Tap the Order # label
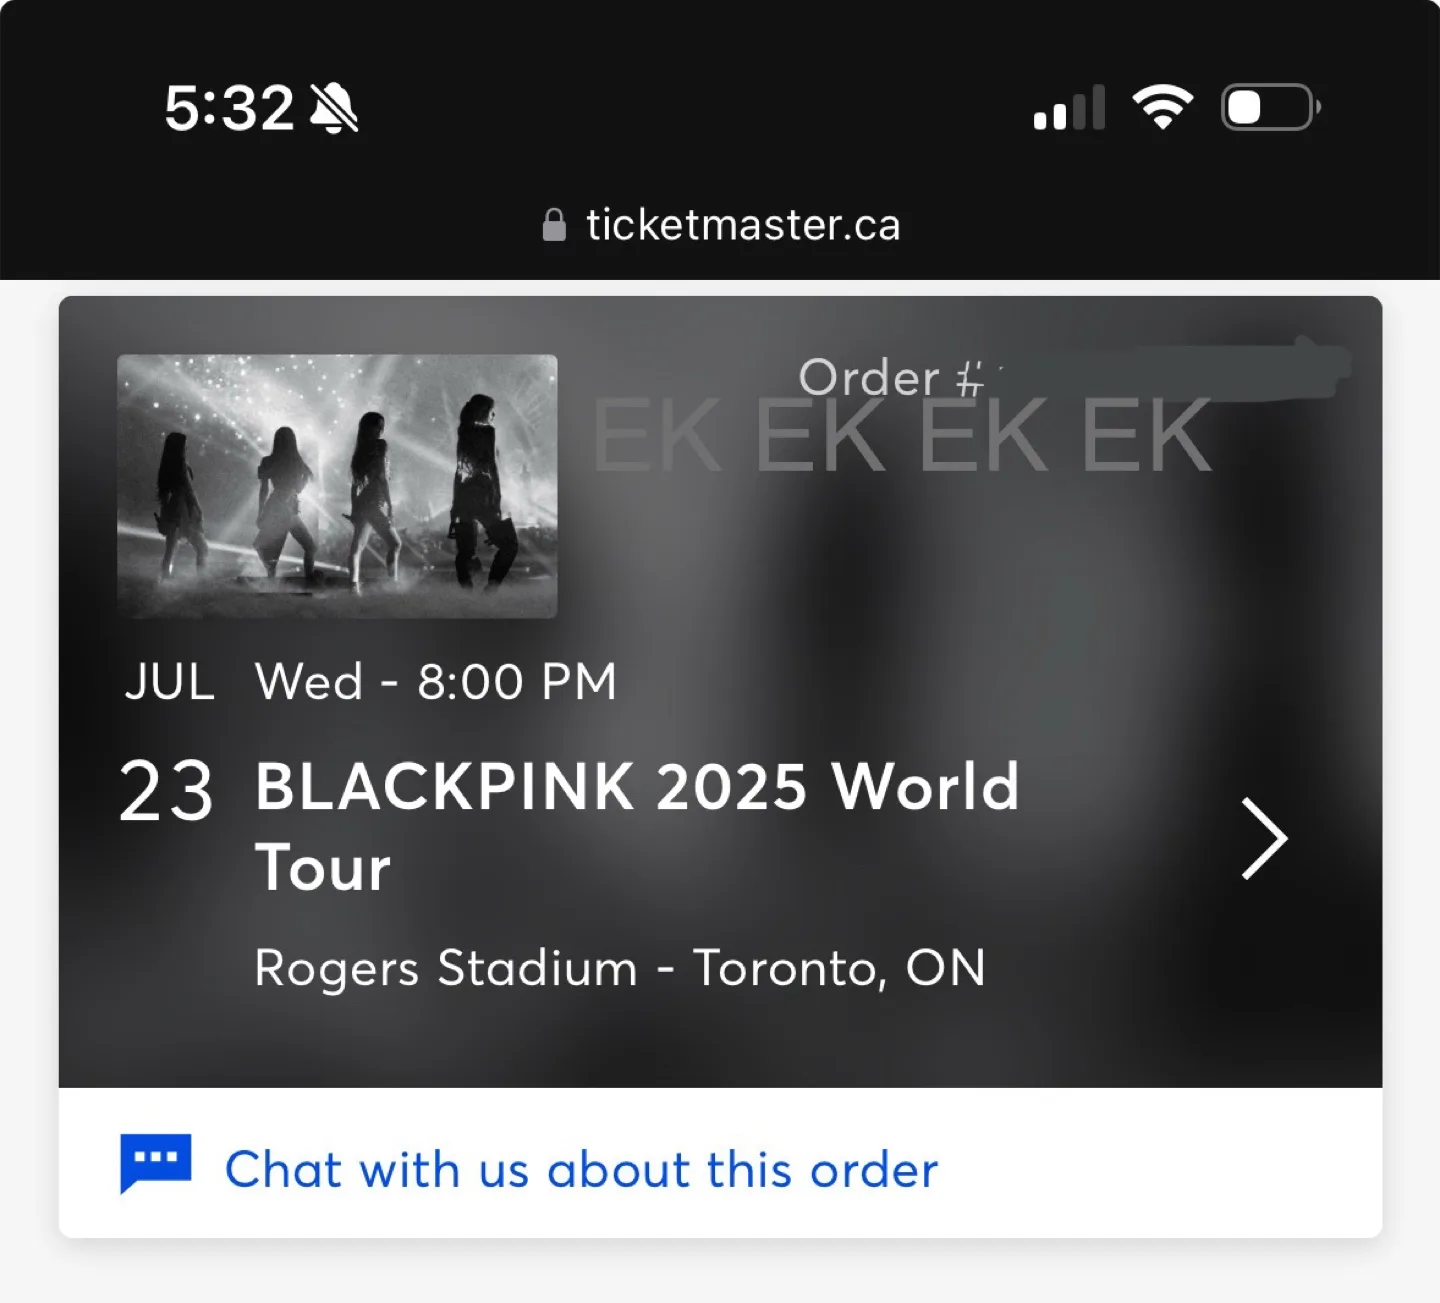Screen dimensions: 1440x1303 click(891, 378)
